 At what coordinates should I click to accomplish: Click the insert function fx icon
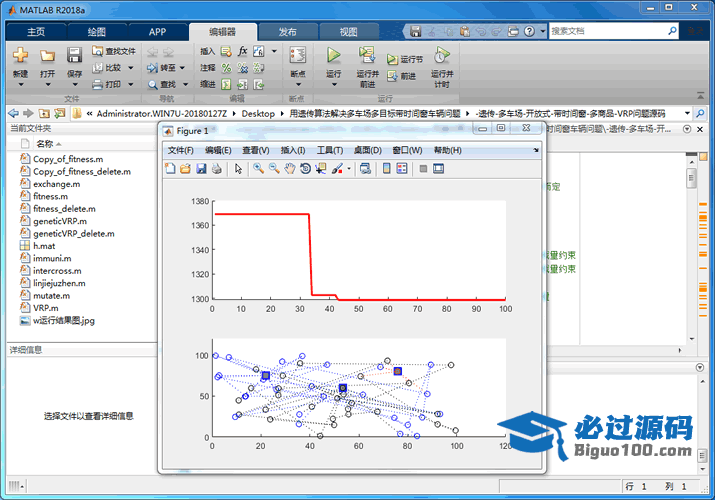[243, 51]
